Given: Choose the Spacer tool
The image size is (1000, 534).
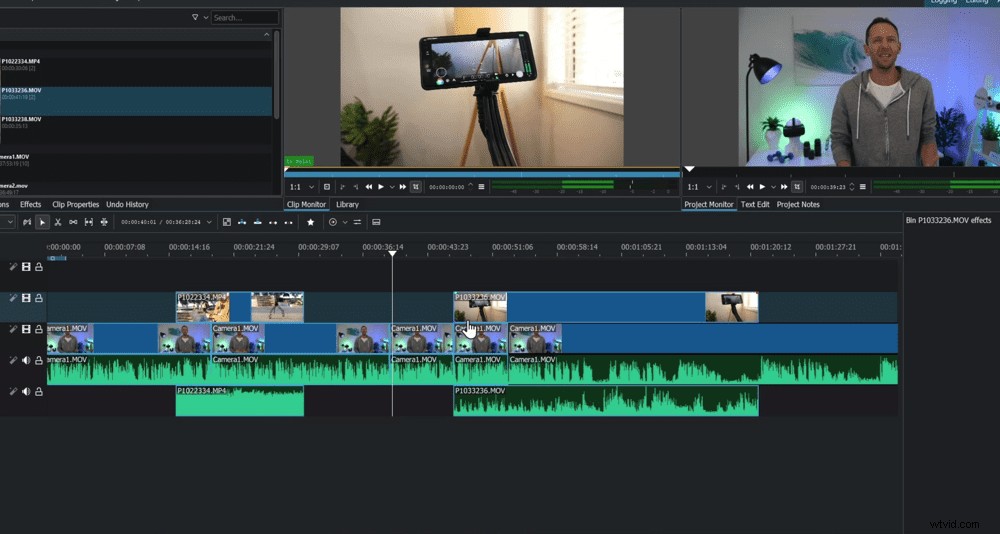Looking at the screenshot, I should pos(73,222).
